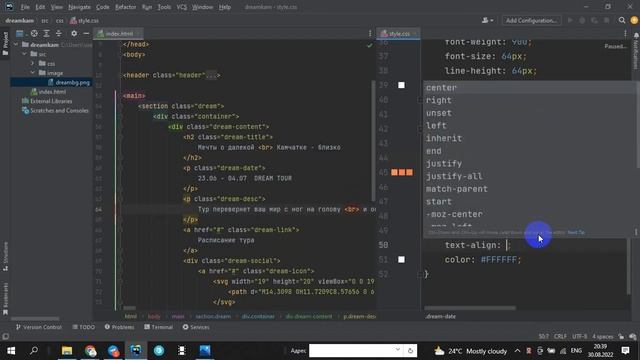Click the green inspection checkmark in index.html
The height and width of the screenshot is (360, 640).
[369, 45]
